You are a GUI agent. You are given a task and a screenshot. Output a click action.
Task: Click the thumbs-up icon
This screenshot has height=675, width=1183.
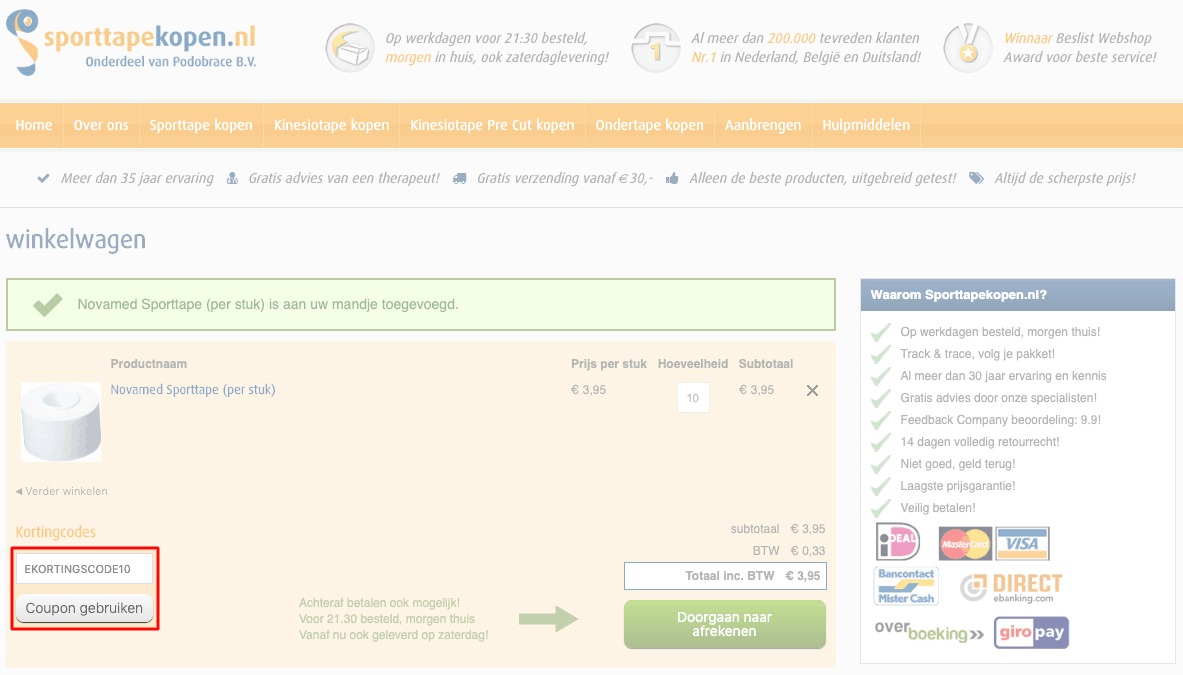(672, 179)
